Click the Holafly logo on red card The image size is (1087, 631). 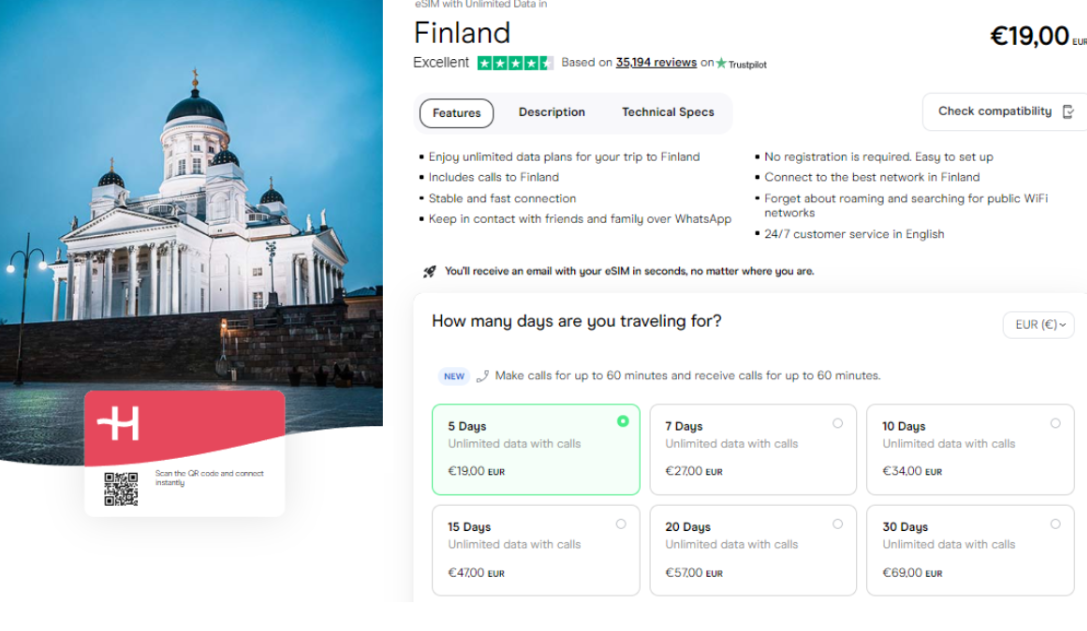(x=118, y=423)
